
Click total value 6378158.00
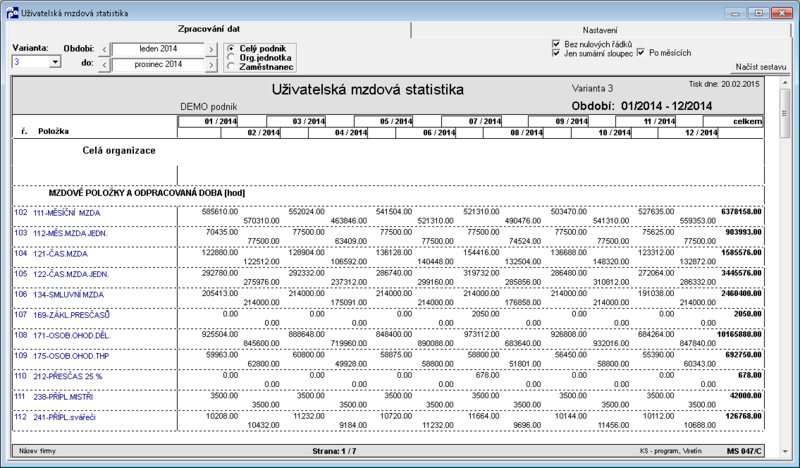point(741,211)
